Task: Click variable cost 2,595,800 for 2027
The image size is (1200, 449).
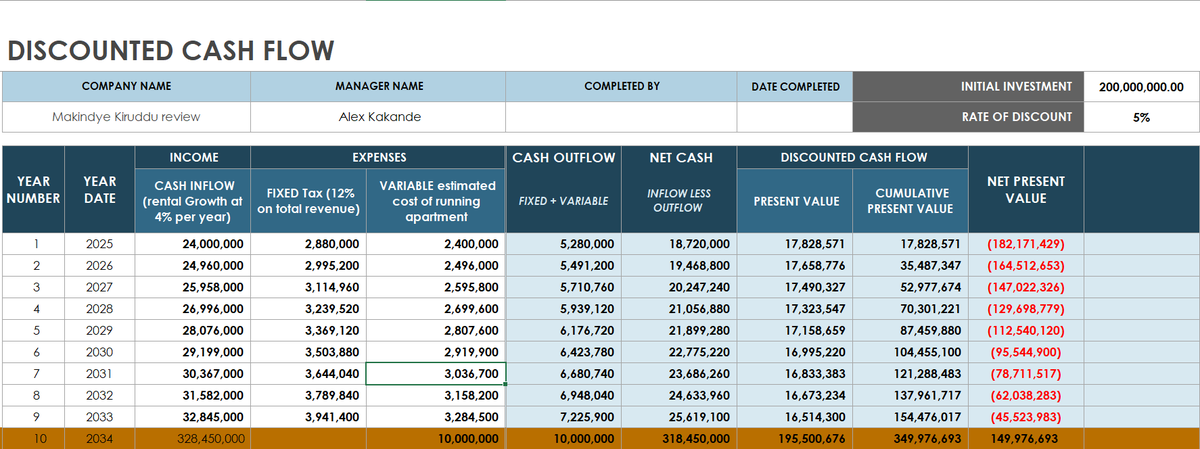Action: click(436, 287)
